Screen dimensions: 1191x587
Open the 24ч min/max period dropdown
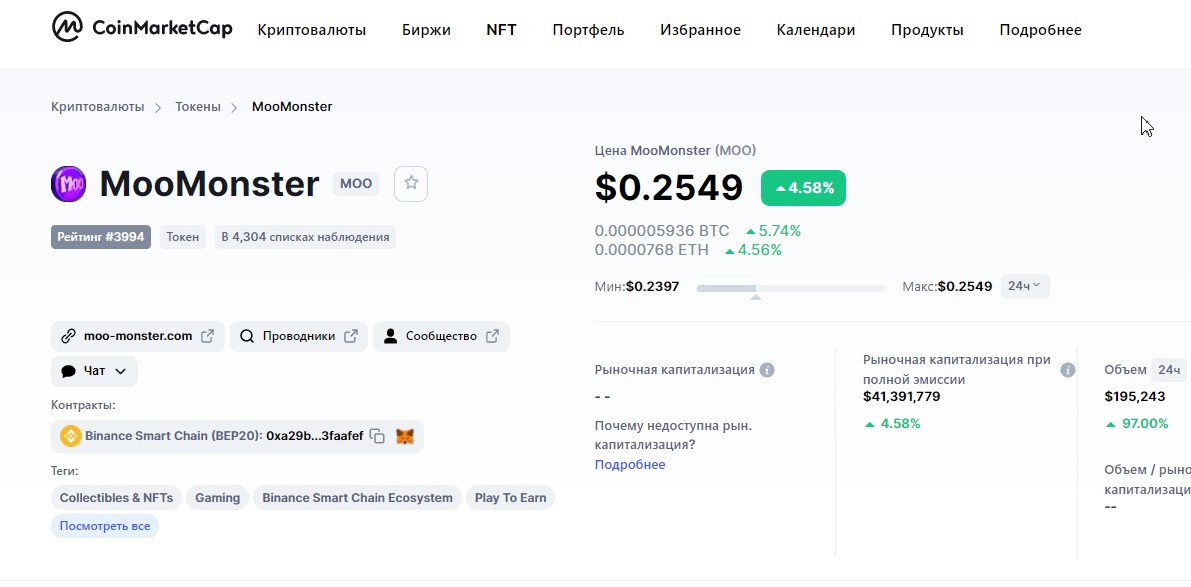click(1024, 286)
